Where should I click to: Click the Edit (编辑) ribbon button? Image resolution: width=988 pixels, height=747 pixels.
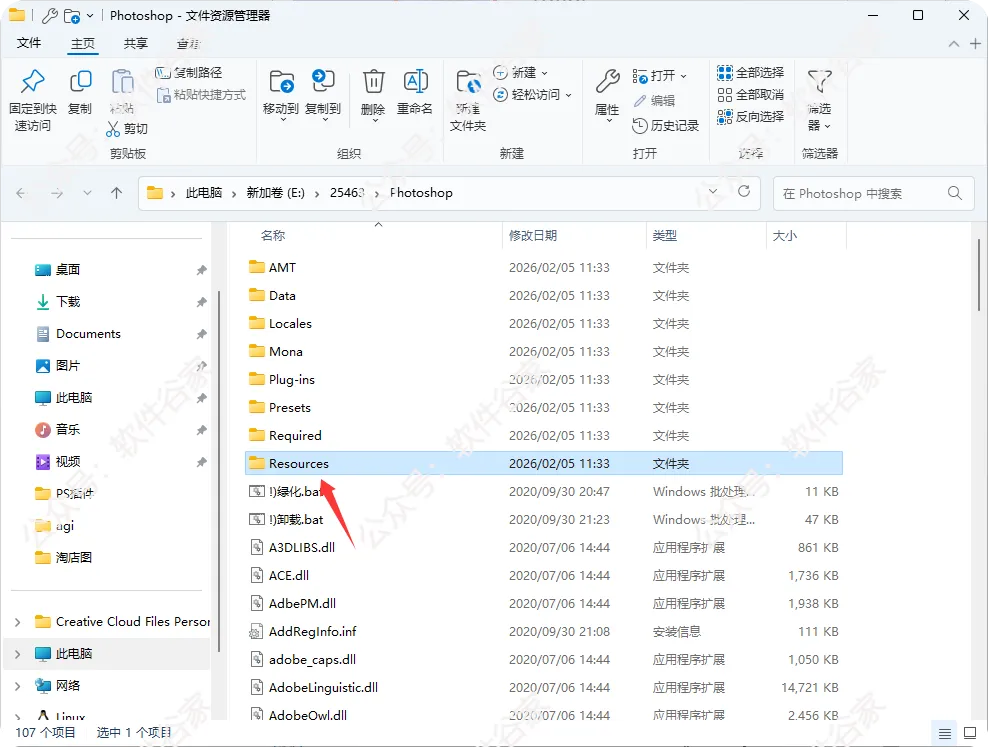click(x=654, y=101)
